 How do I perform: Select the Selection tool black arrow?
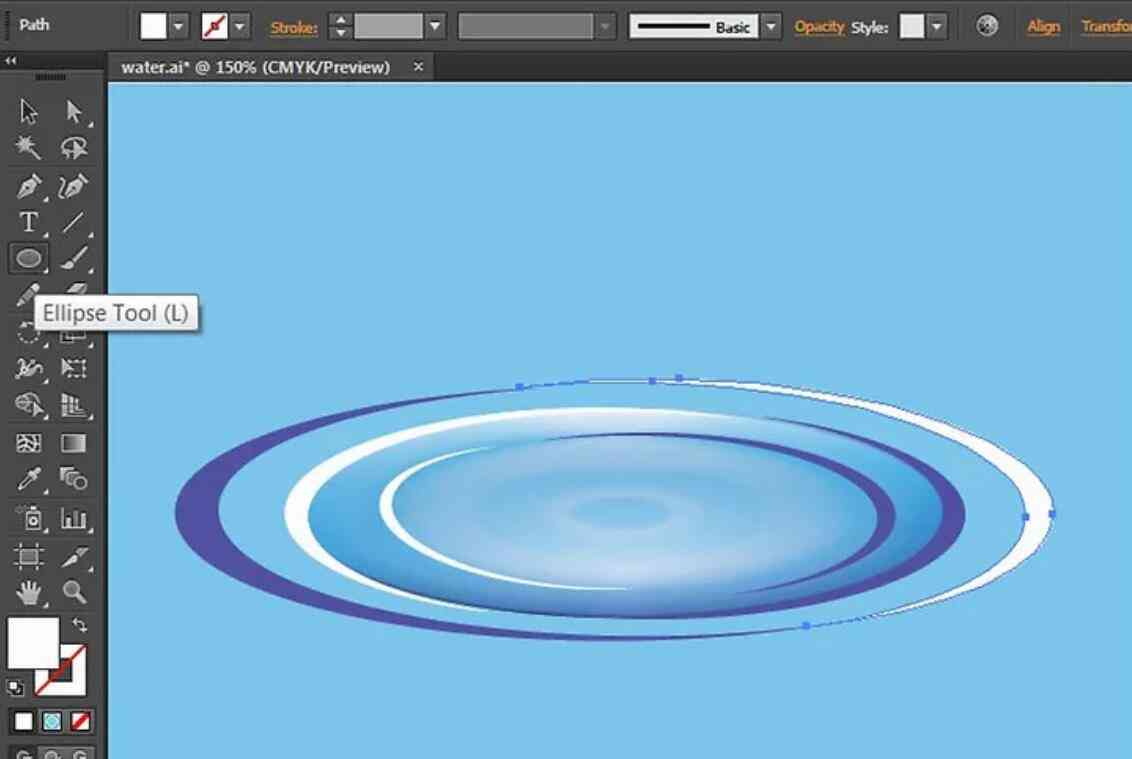pyautogui.click(x=29, y=112)
